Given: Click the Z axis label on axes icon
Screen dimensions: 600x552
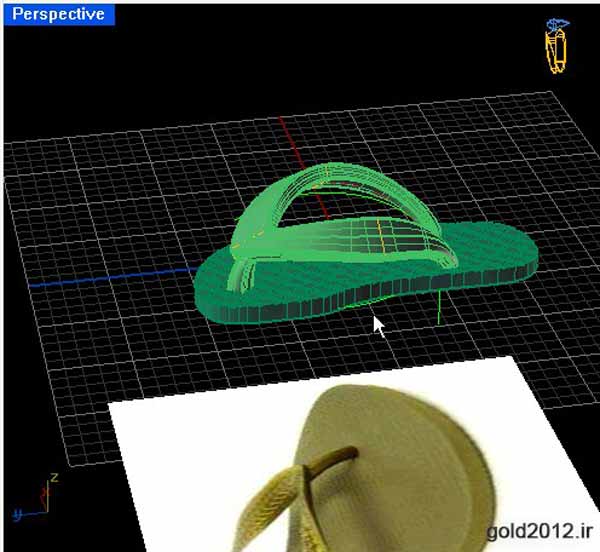Looking at the screenshot, I should click(x=52, y=478).
